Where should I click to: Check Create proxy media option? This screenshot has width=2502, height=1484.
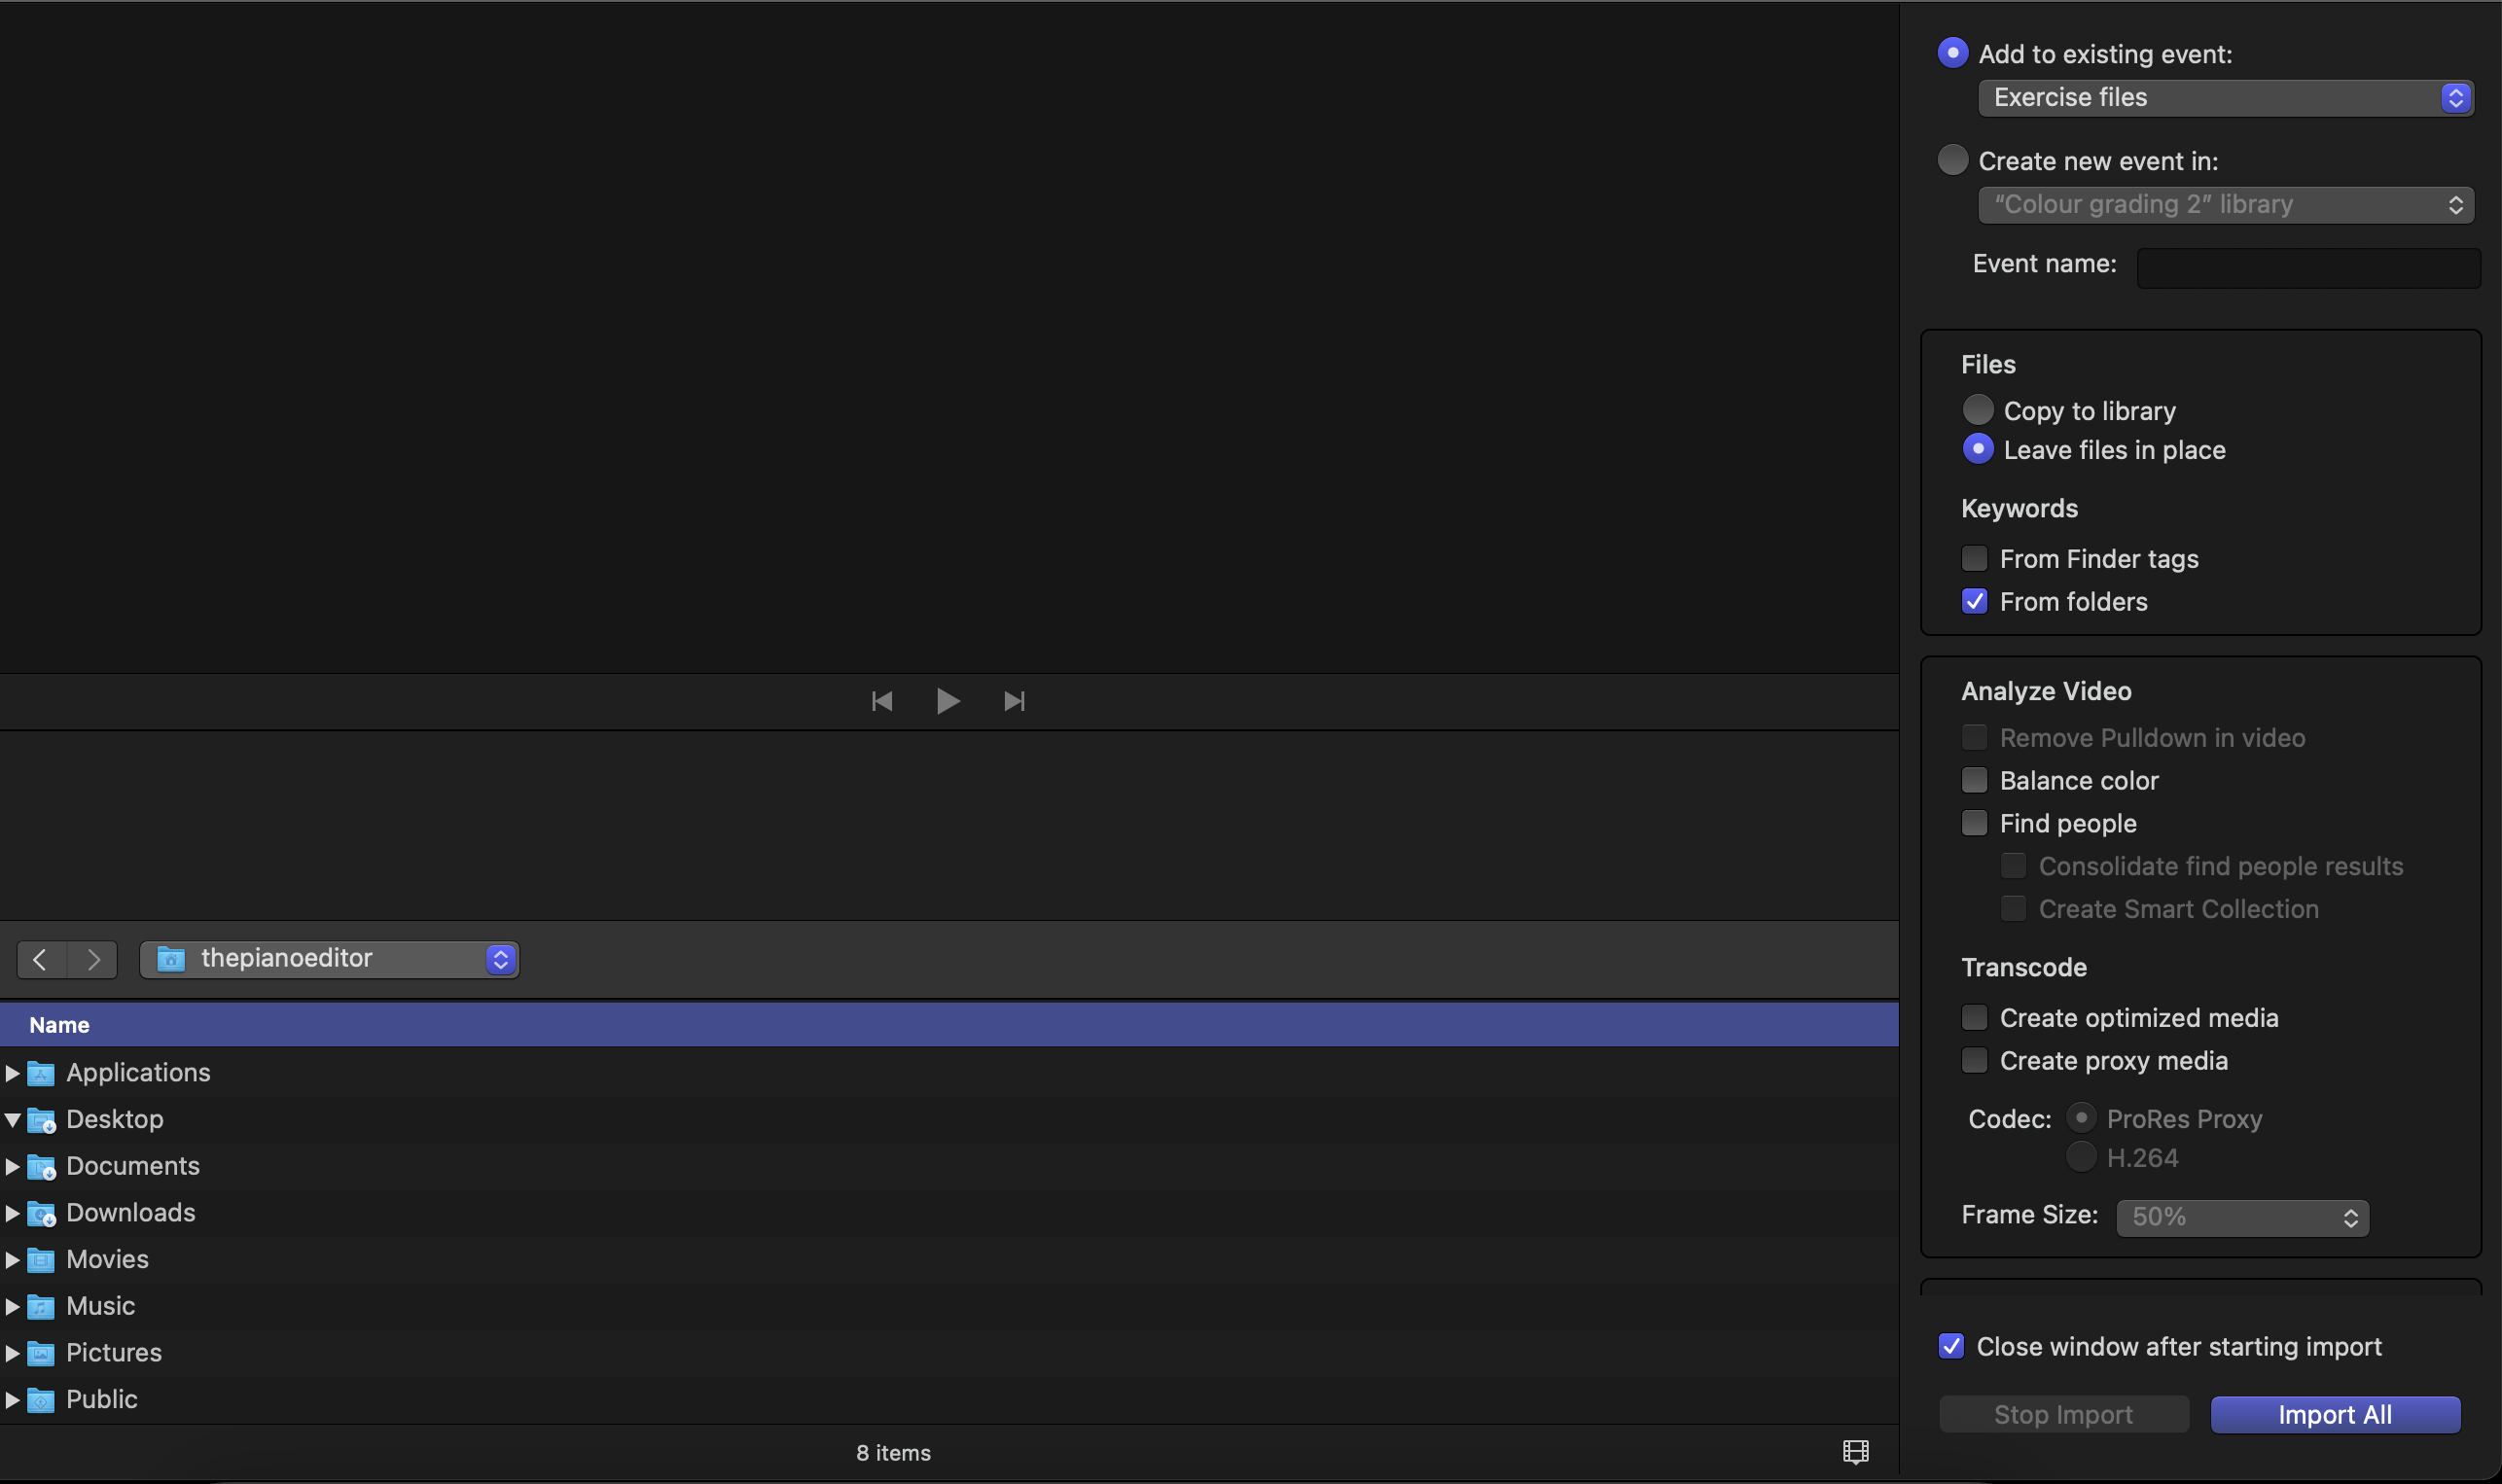click(x=1974, y=1060)
